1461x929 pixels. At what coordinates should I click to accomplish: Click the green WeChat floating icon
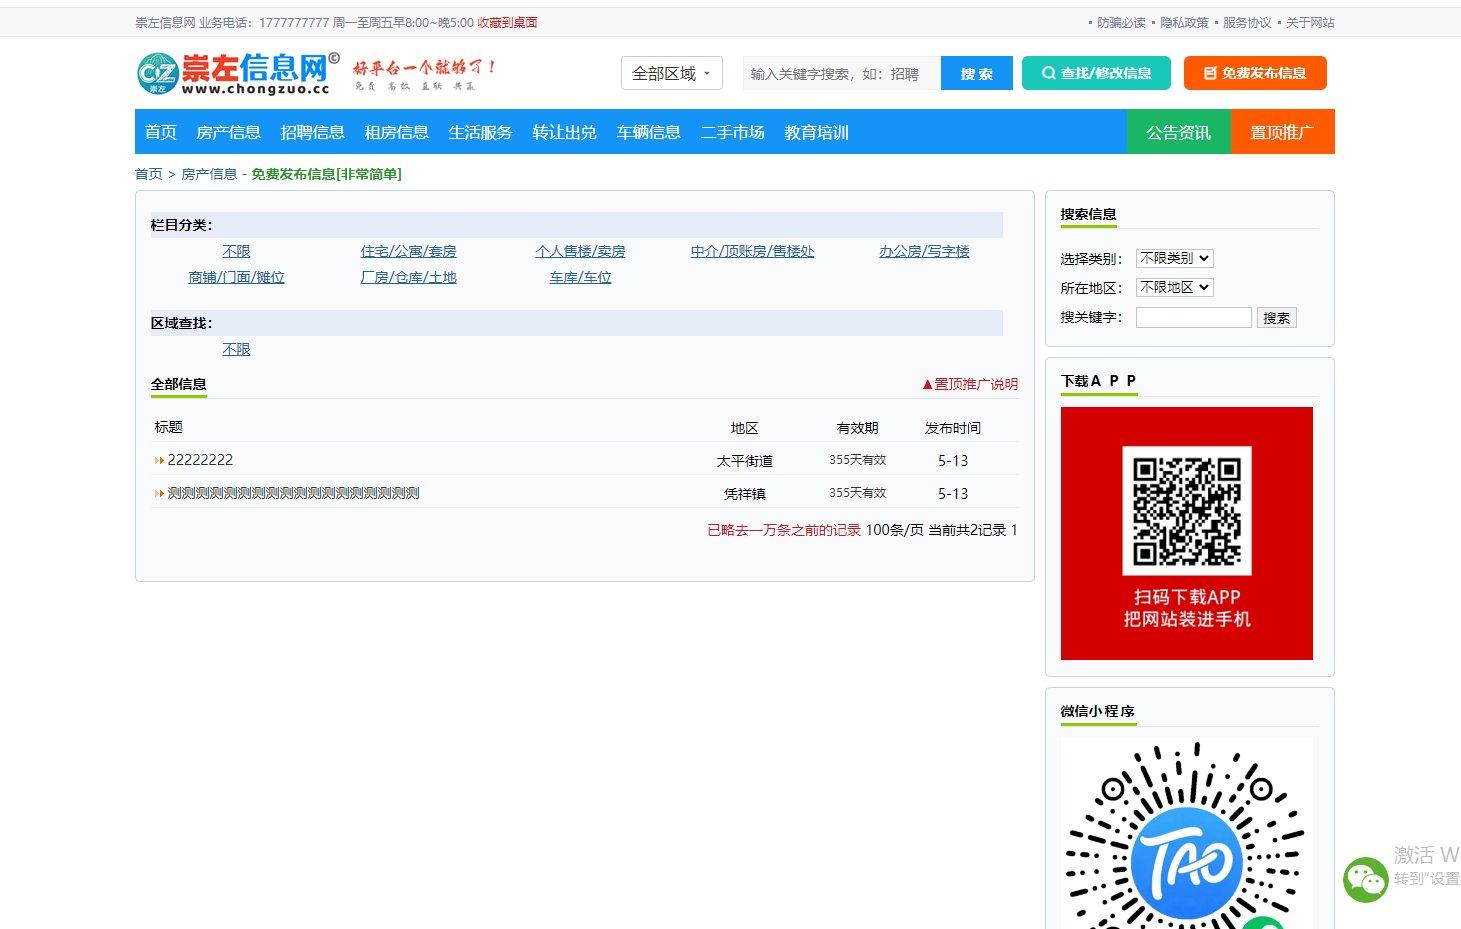point(1365,880)
